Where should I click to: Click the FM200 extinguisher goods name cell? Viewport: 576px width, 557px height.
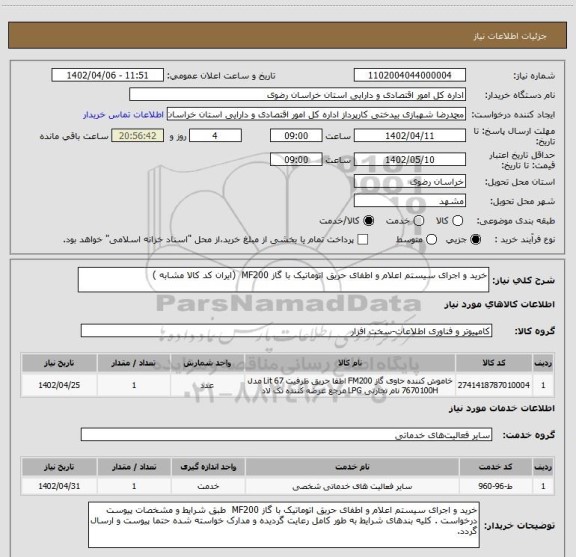tap(350, 385)
